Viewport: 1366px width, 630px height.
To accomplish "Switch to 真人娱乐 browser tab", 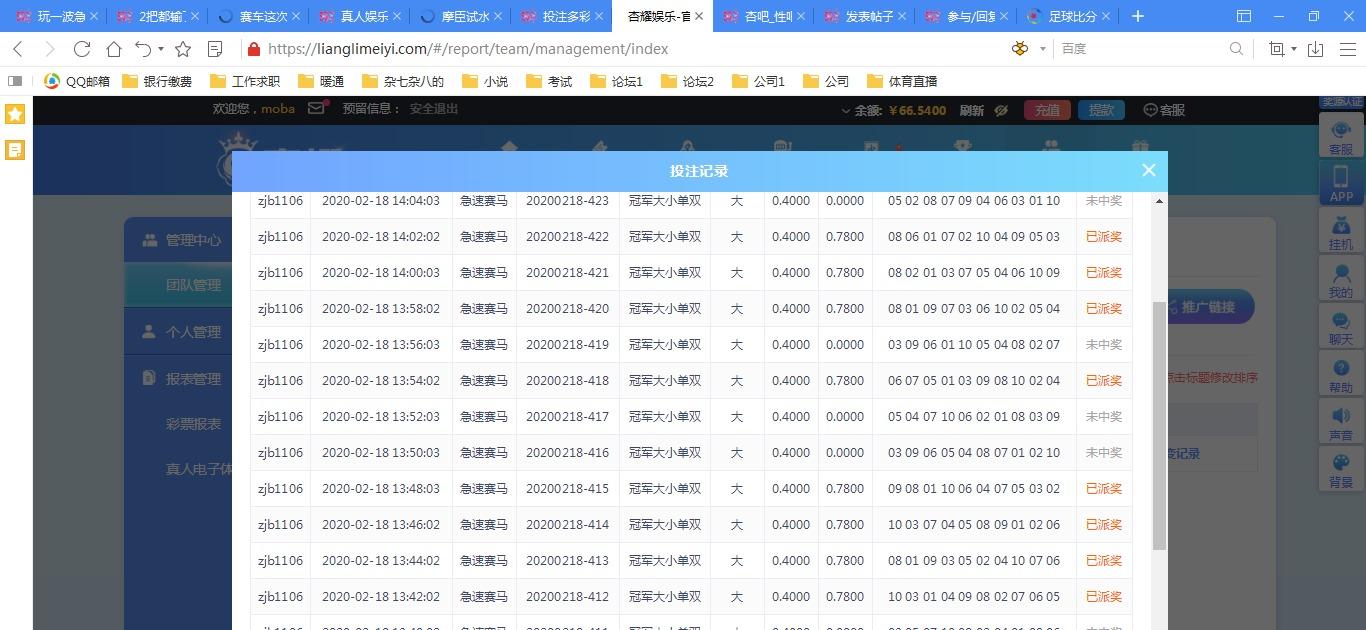I will [x=358, y=16].
